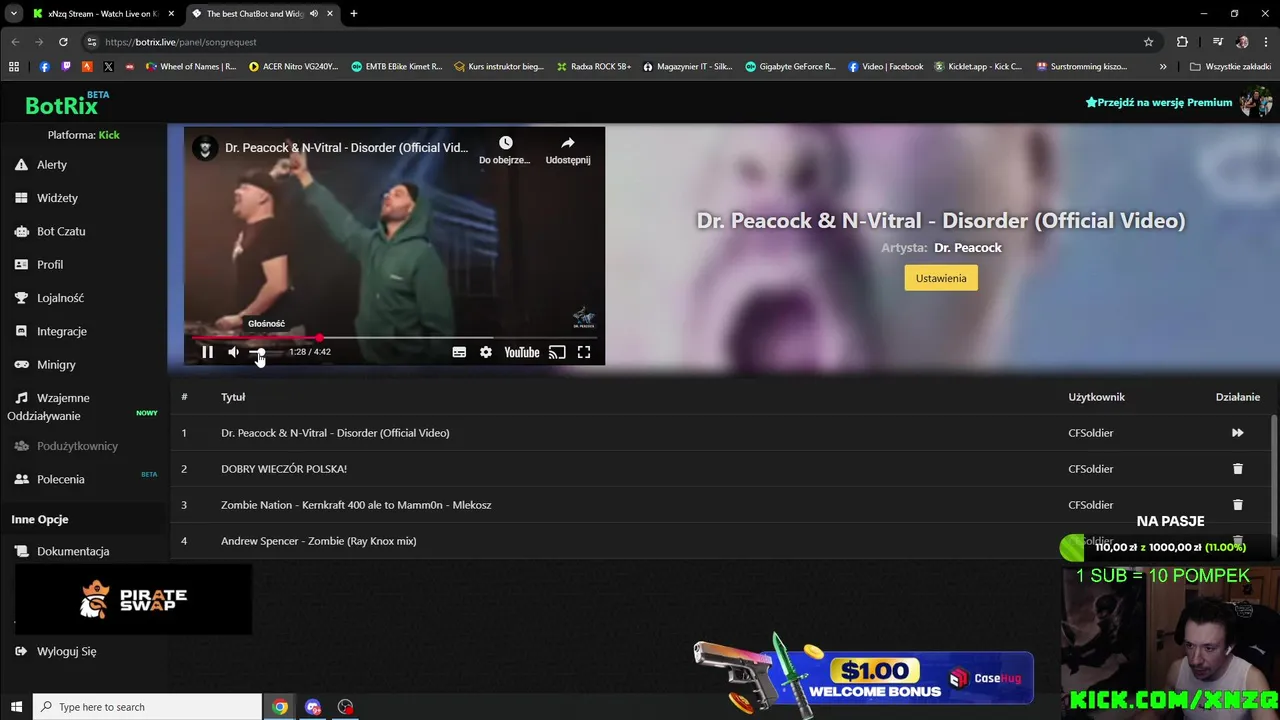Open the media control icon in Chrome toolbar
This screenshot has width=1280, height=720.
[x=1217, y=42]
